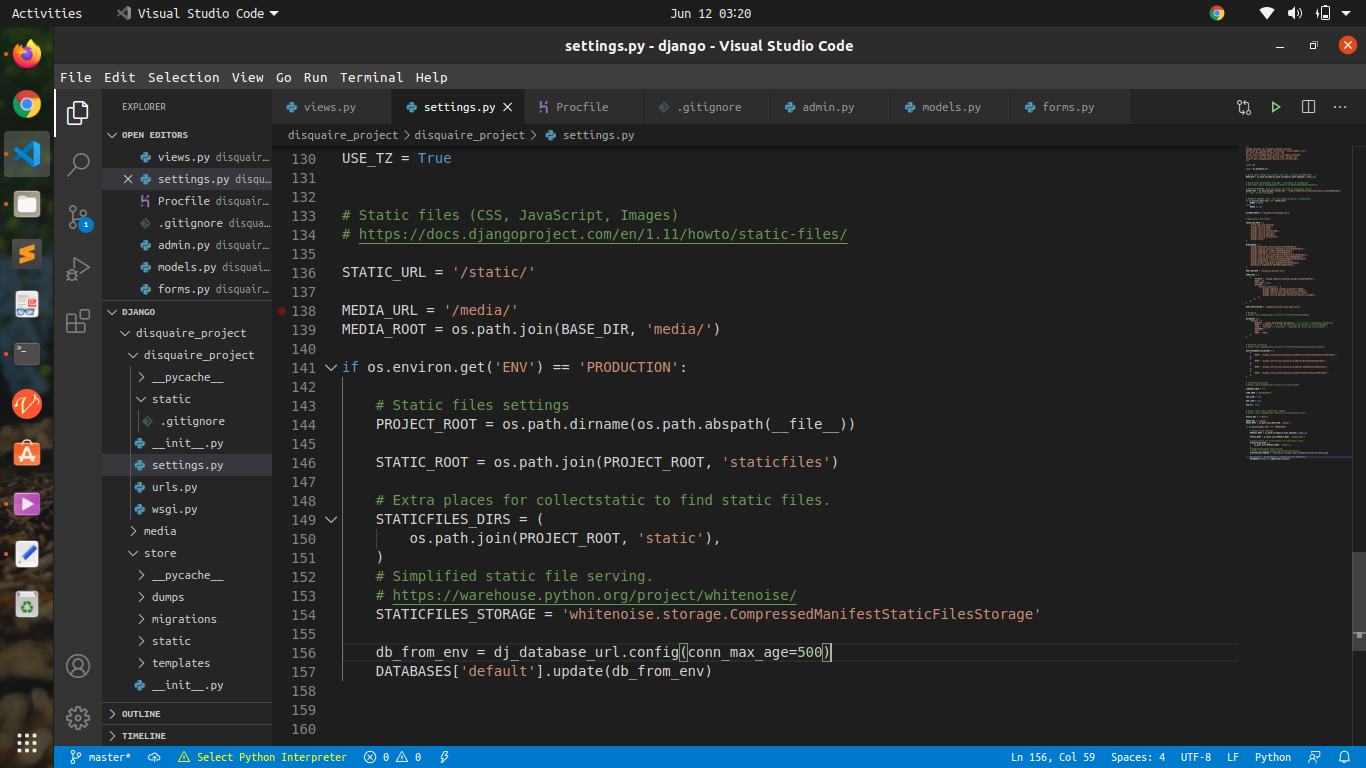Open the Search panel icon

pos(78,164)
